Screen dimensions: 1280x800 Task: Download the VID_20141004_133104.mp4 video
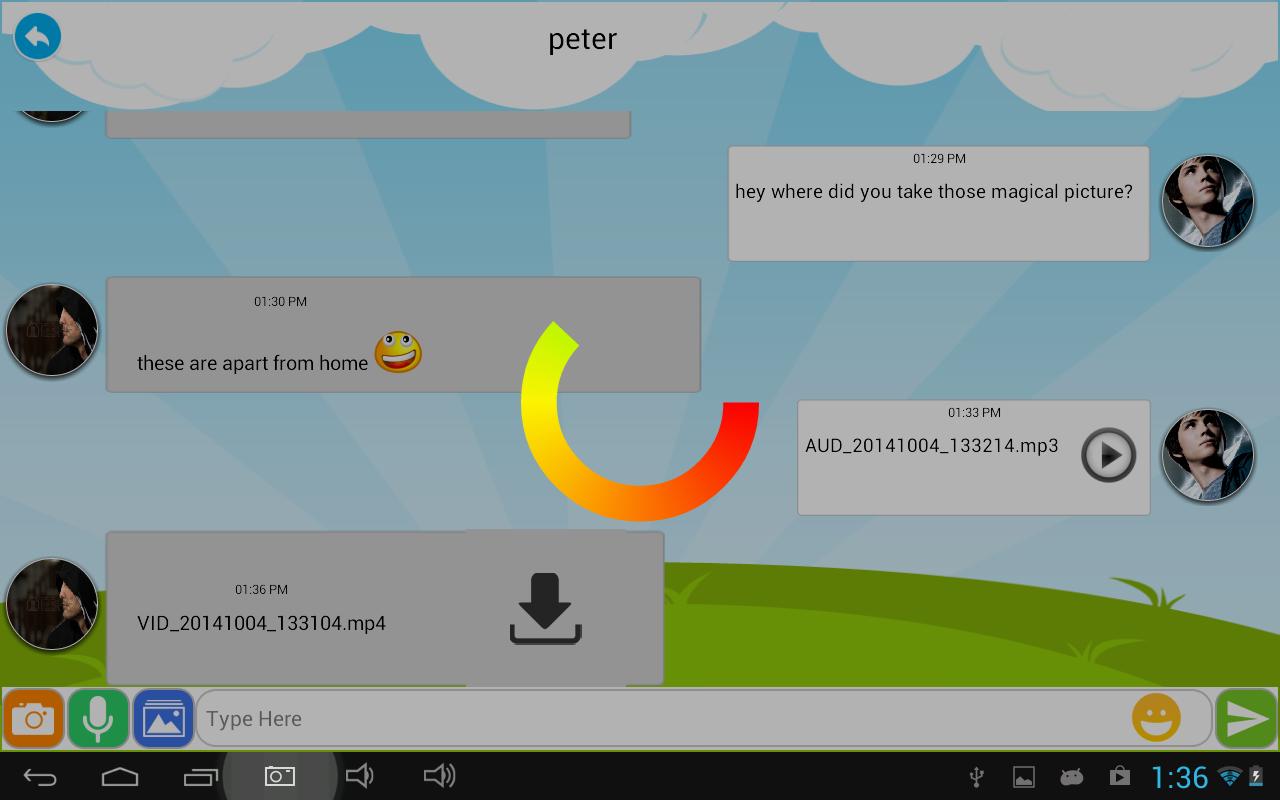pos(545,608)
